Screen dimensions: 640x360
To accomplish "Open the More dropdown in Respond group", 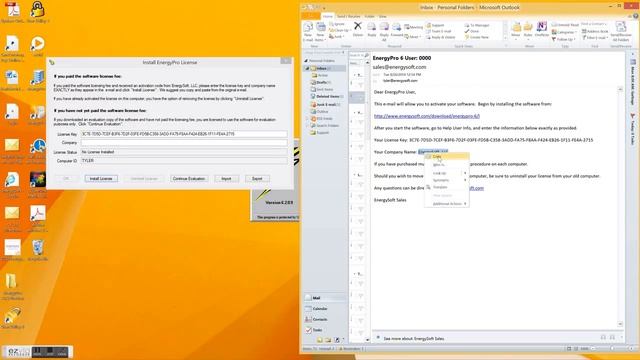I will pos(412,37).
